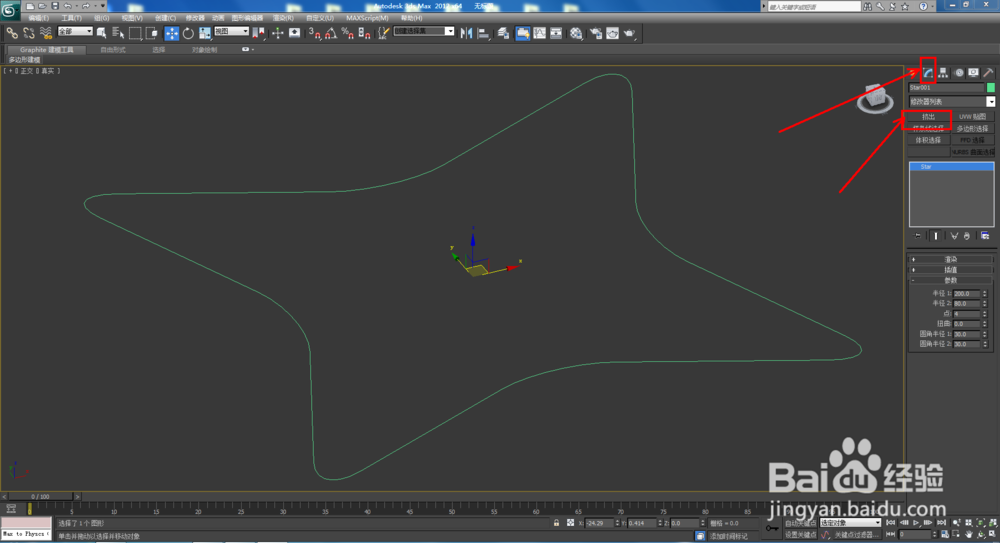Activate the Select and Scale tool
Screen dimensions: 1000x543
(x=205, y=33)
